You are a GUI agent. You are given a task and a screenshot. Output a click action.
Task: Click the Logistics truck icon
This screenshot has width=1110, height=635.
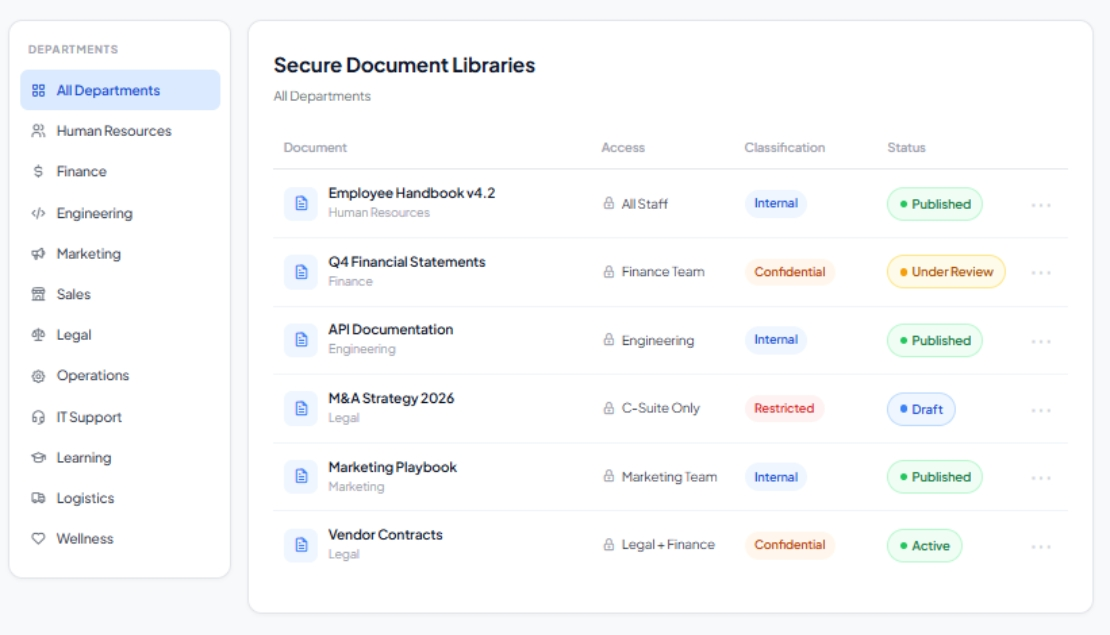(x=38, y=498)
